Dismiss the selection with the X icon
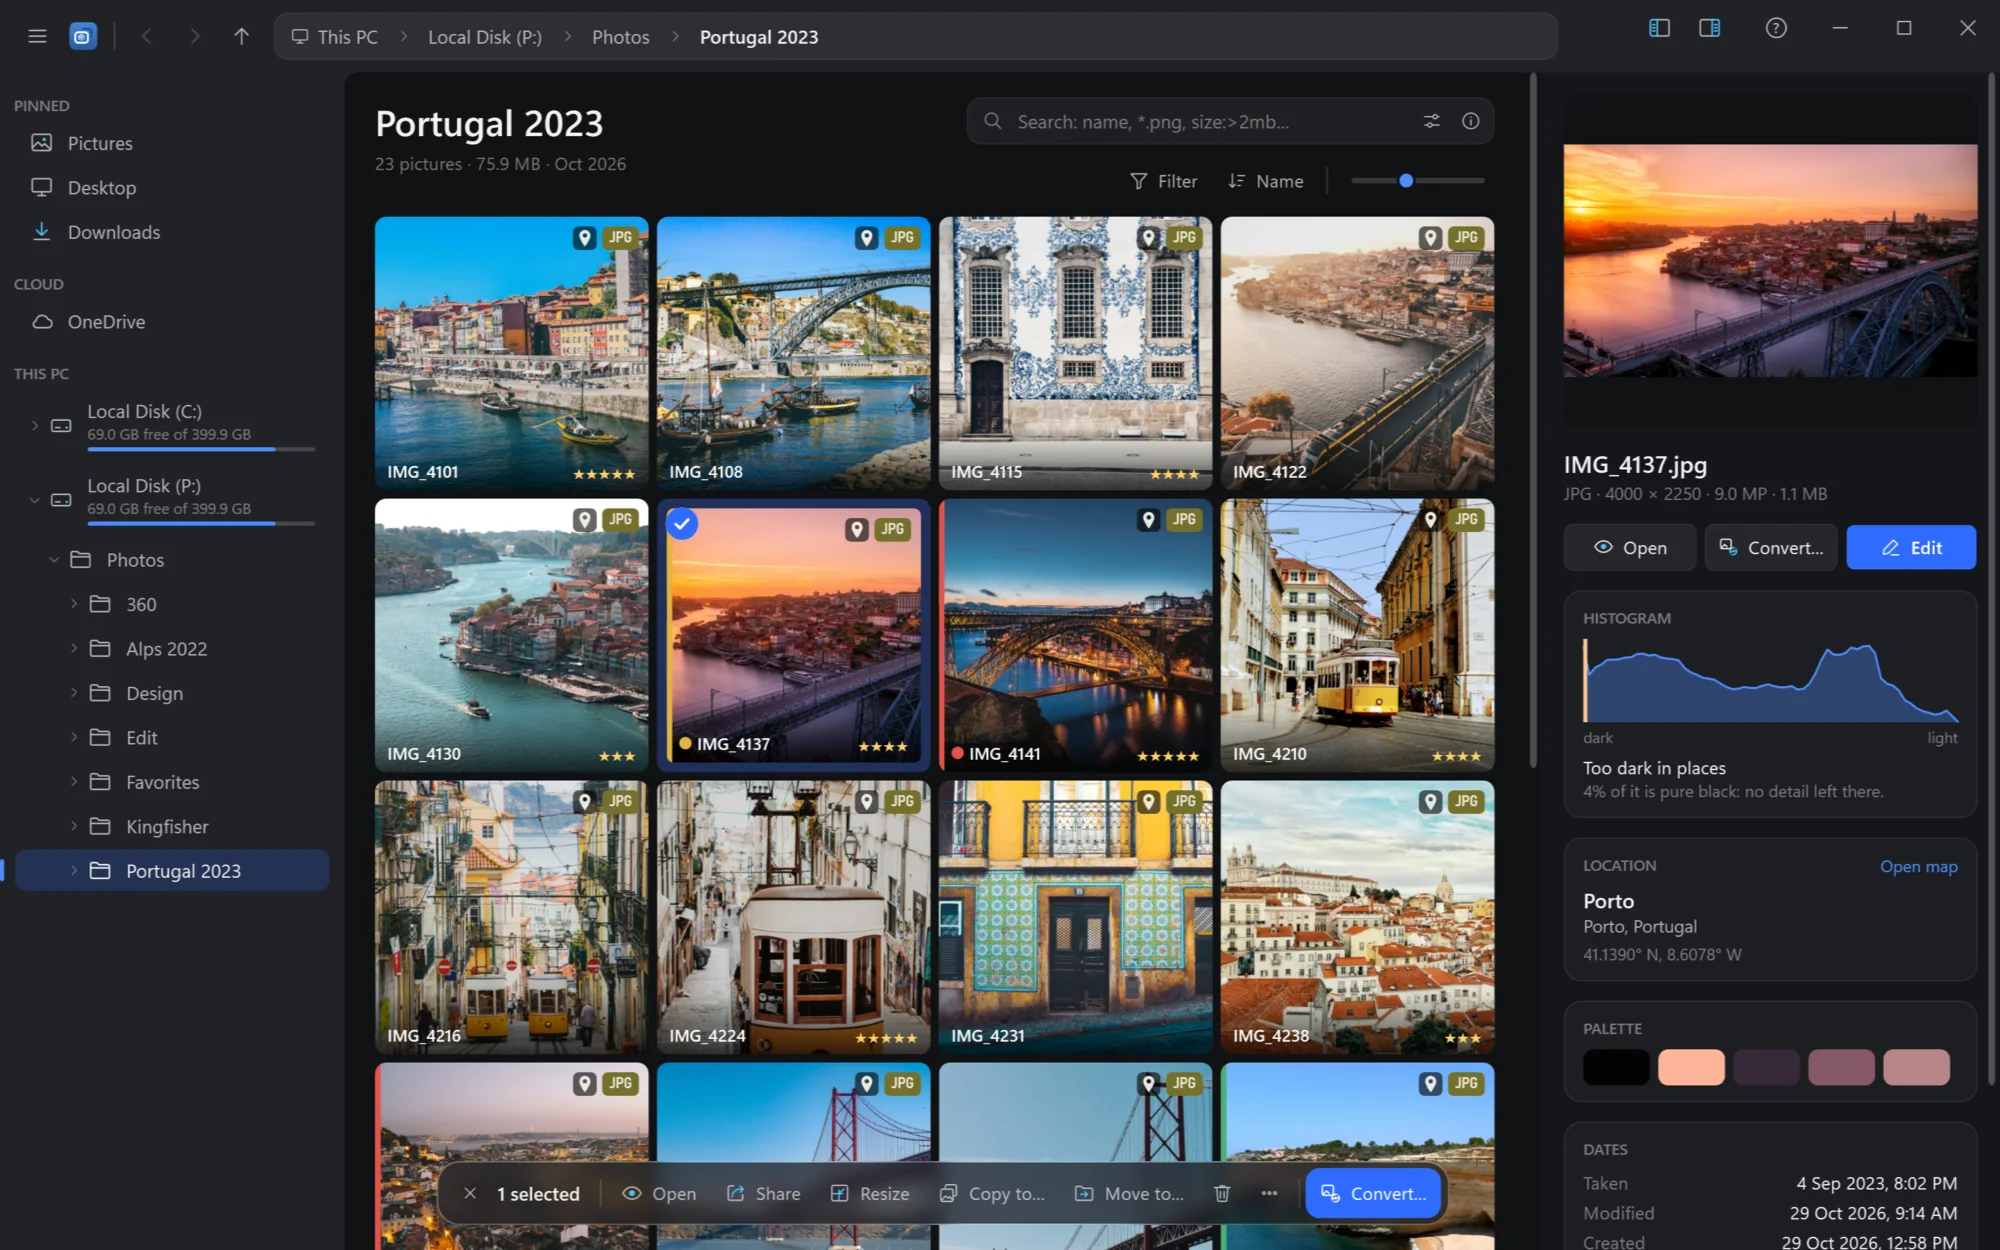Viewport: 2000px width, 1250px height. click(470, 1193)
